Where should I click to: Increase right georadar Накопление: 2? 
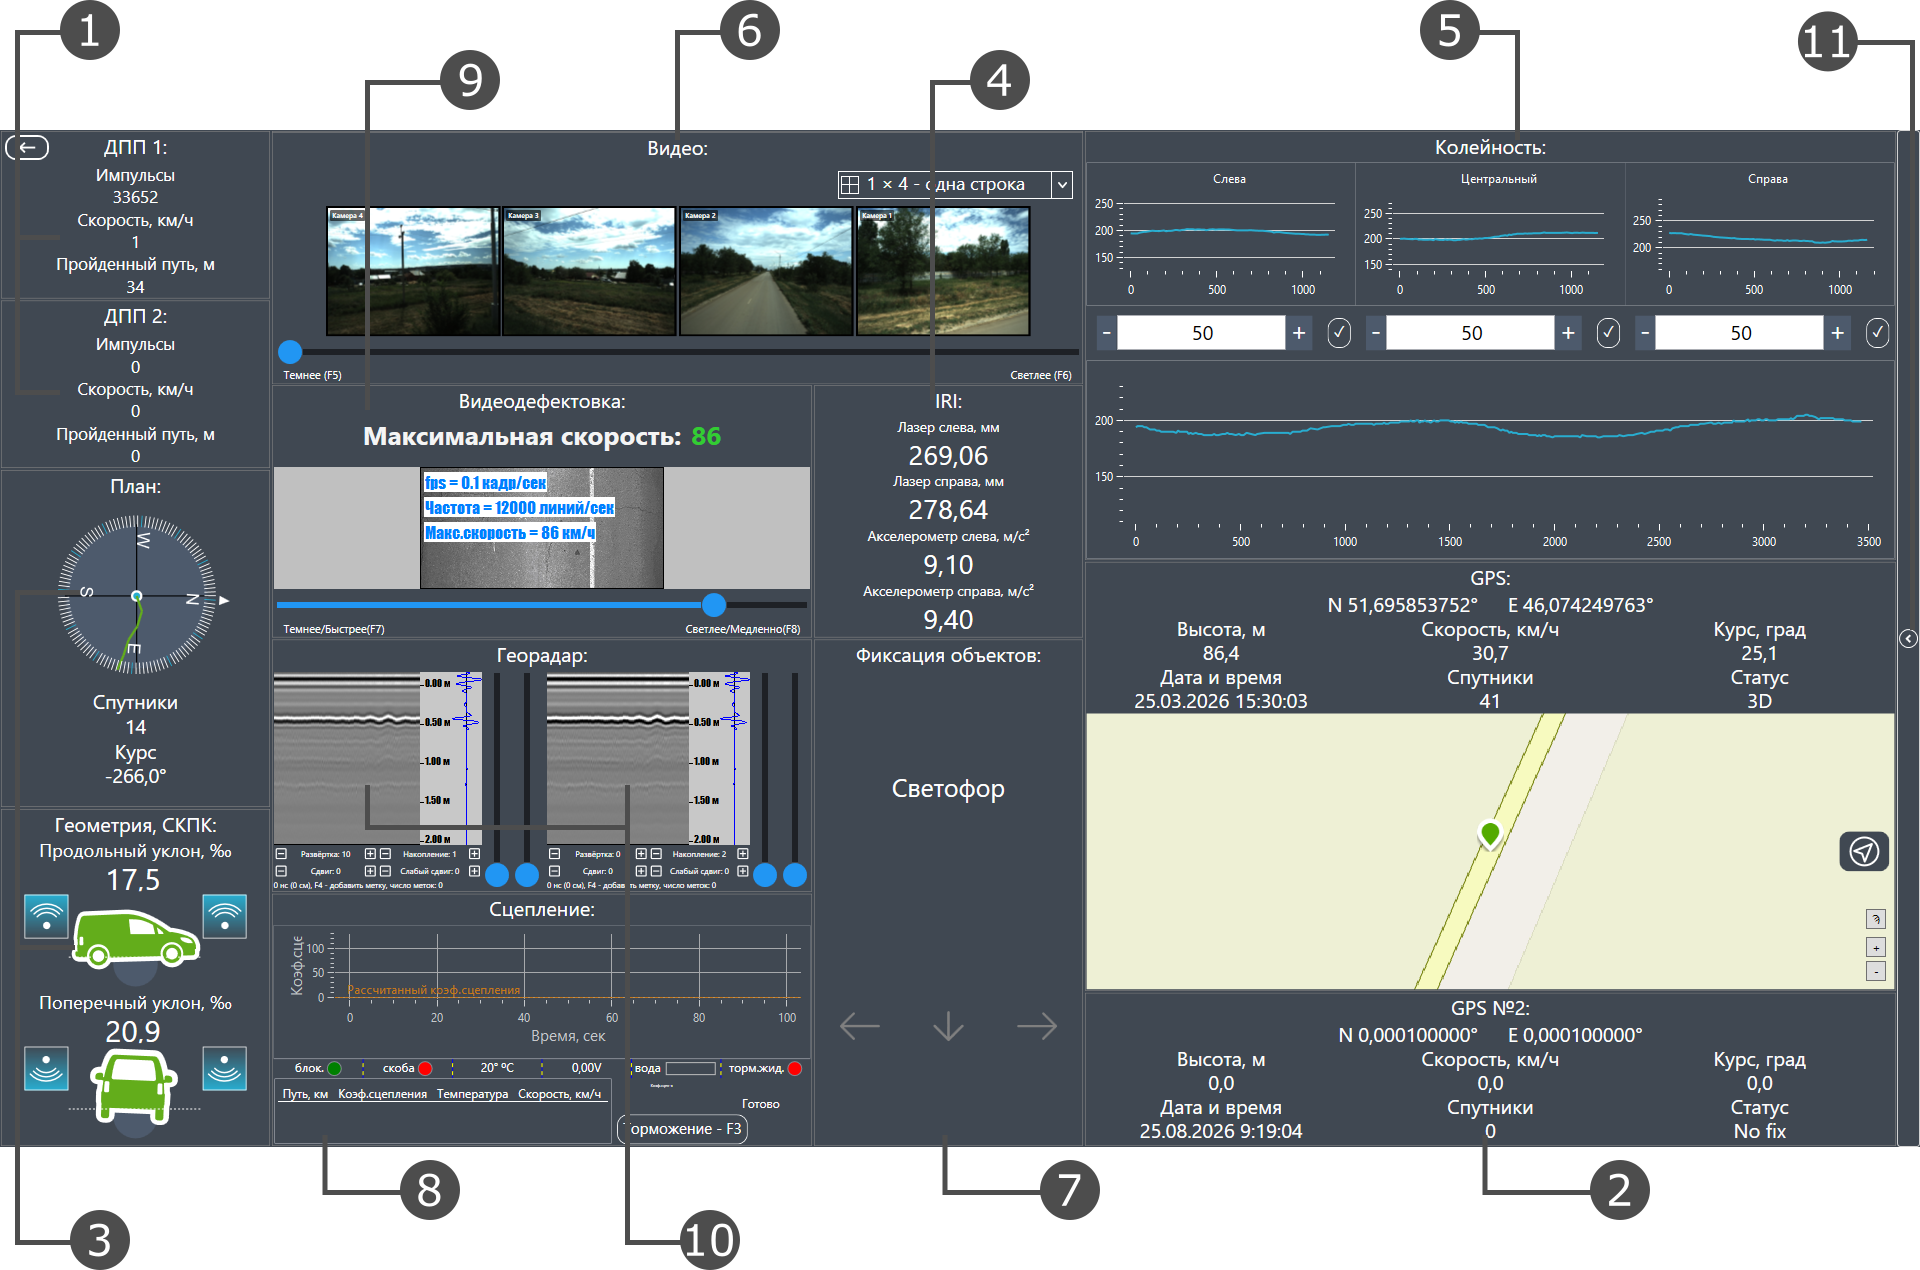tap(743, 854)
